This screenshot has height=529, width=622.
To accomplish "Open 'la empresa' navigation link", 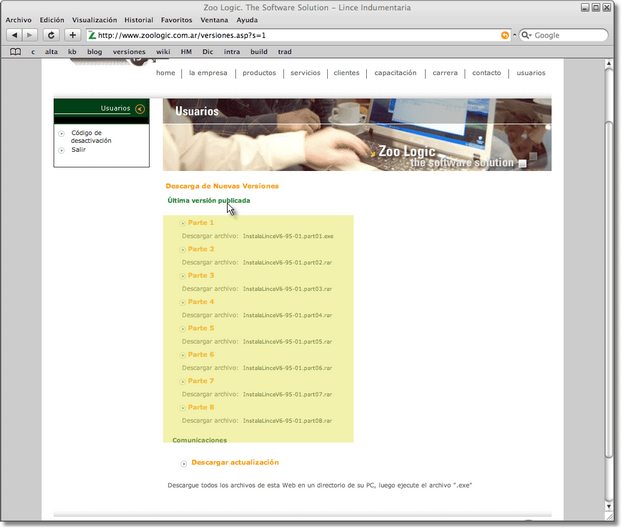I will (x=208, y=73).
